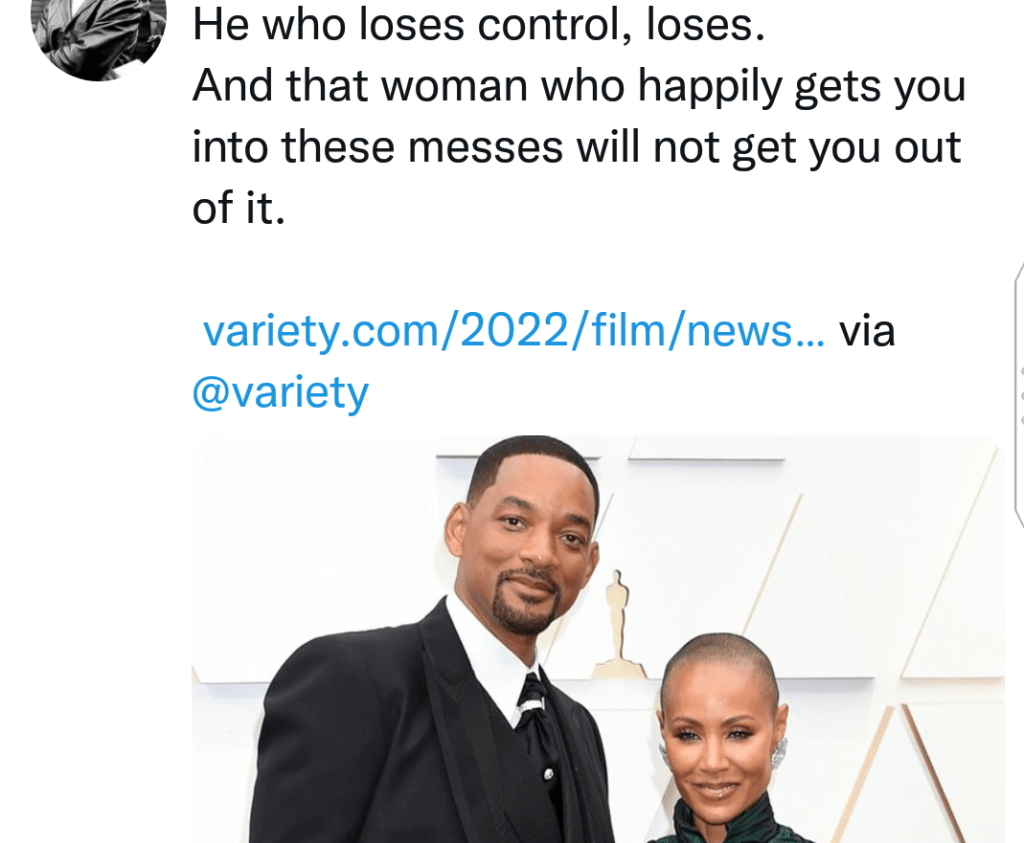Open the attached red carpet photo

(x=598, y=639)
